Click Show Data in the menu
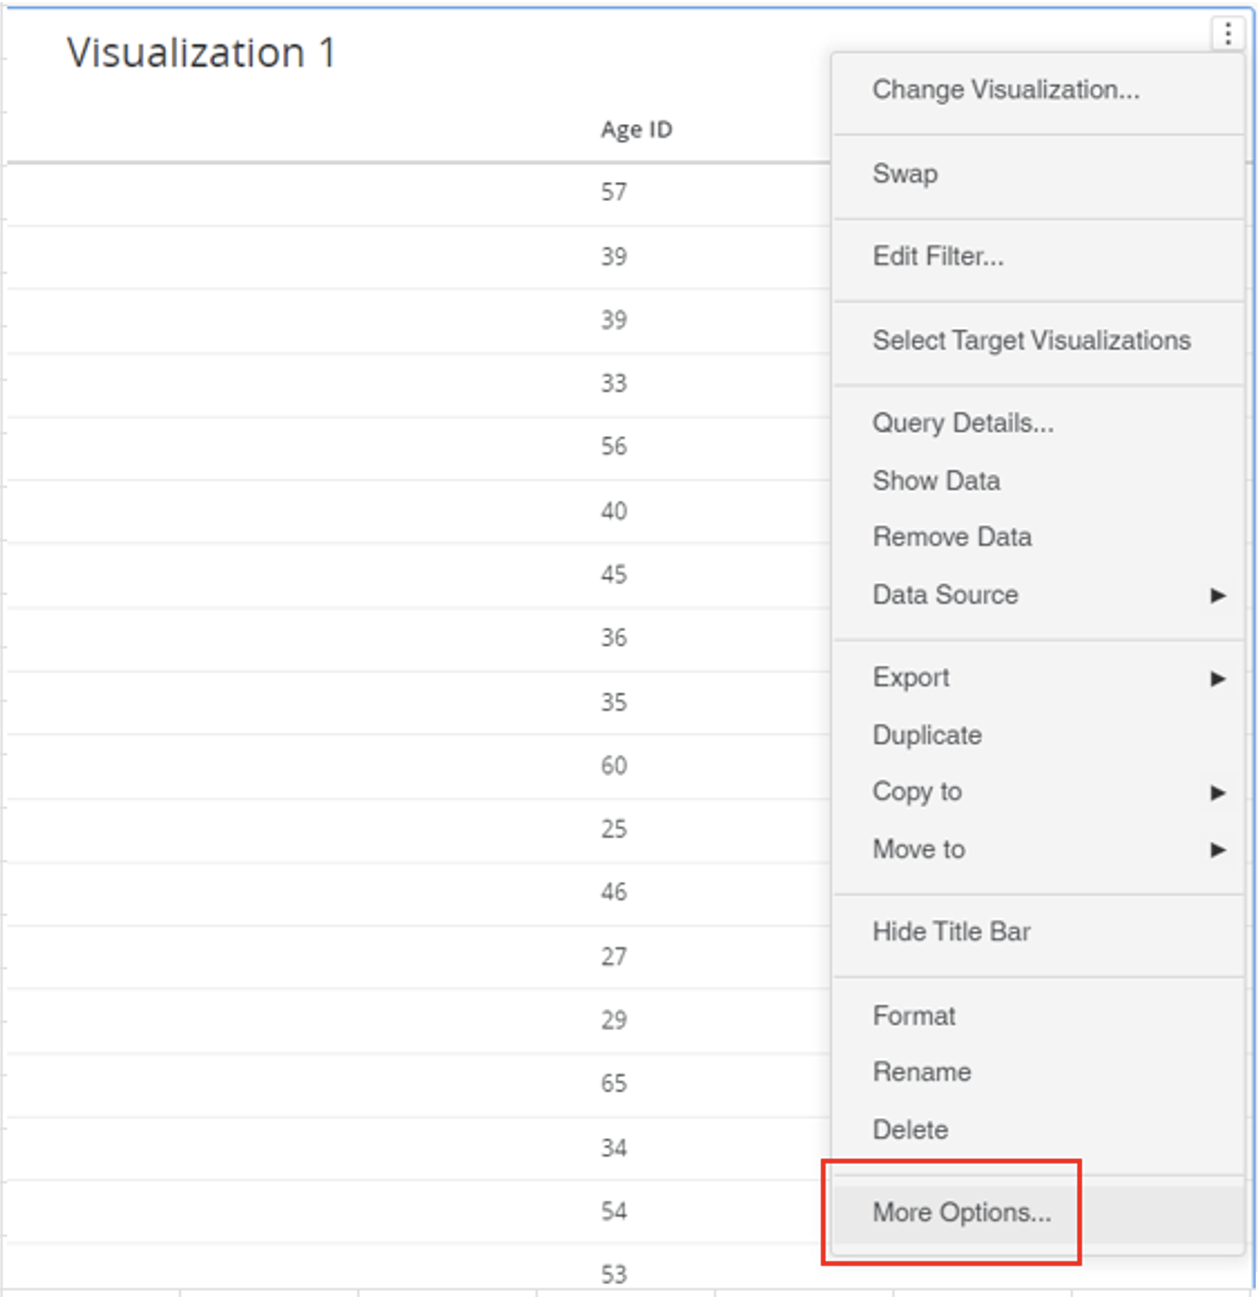The width and height of the screenshot is (1258, 1298). (936, 480)
